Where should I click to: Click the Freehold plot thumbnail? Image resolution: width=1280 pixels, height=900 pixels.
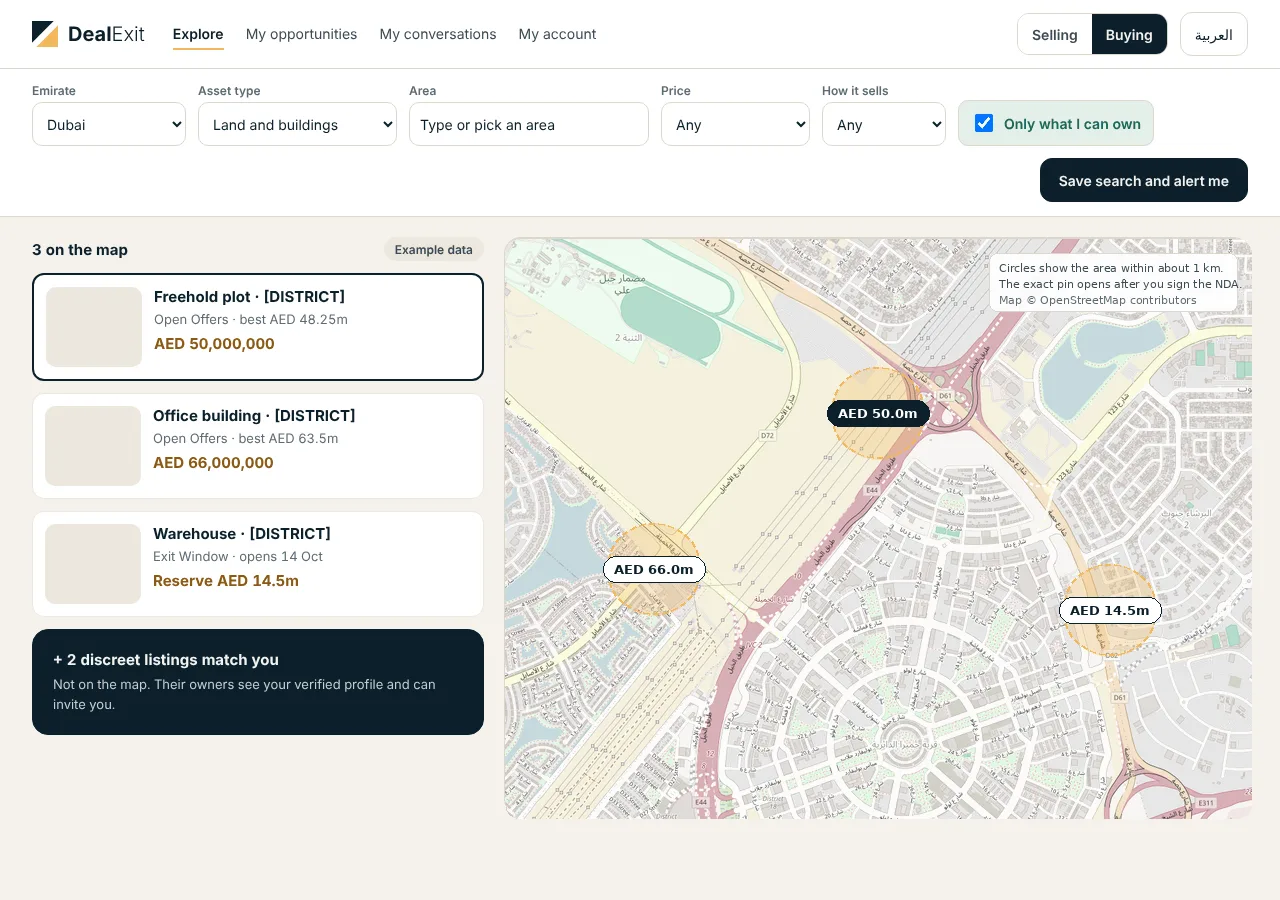coord(94,327)
